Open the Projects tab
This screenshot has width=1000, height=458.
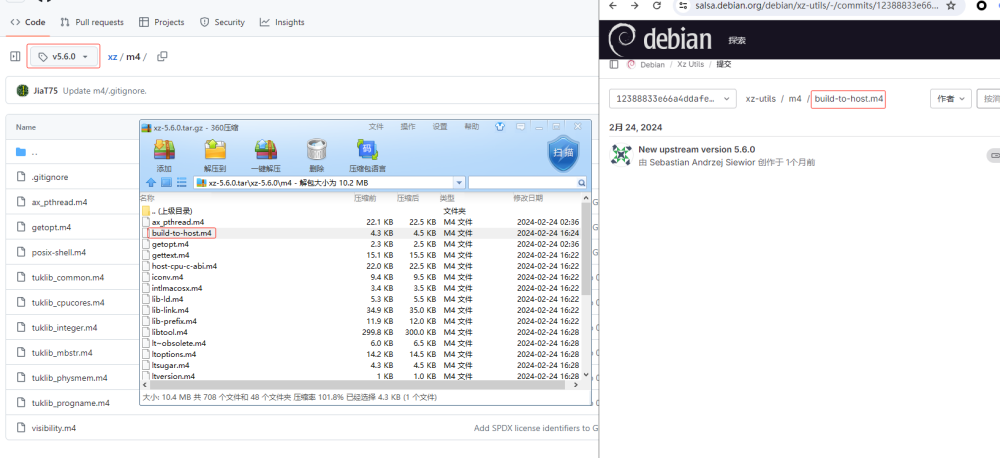click(163, 22)
